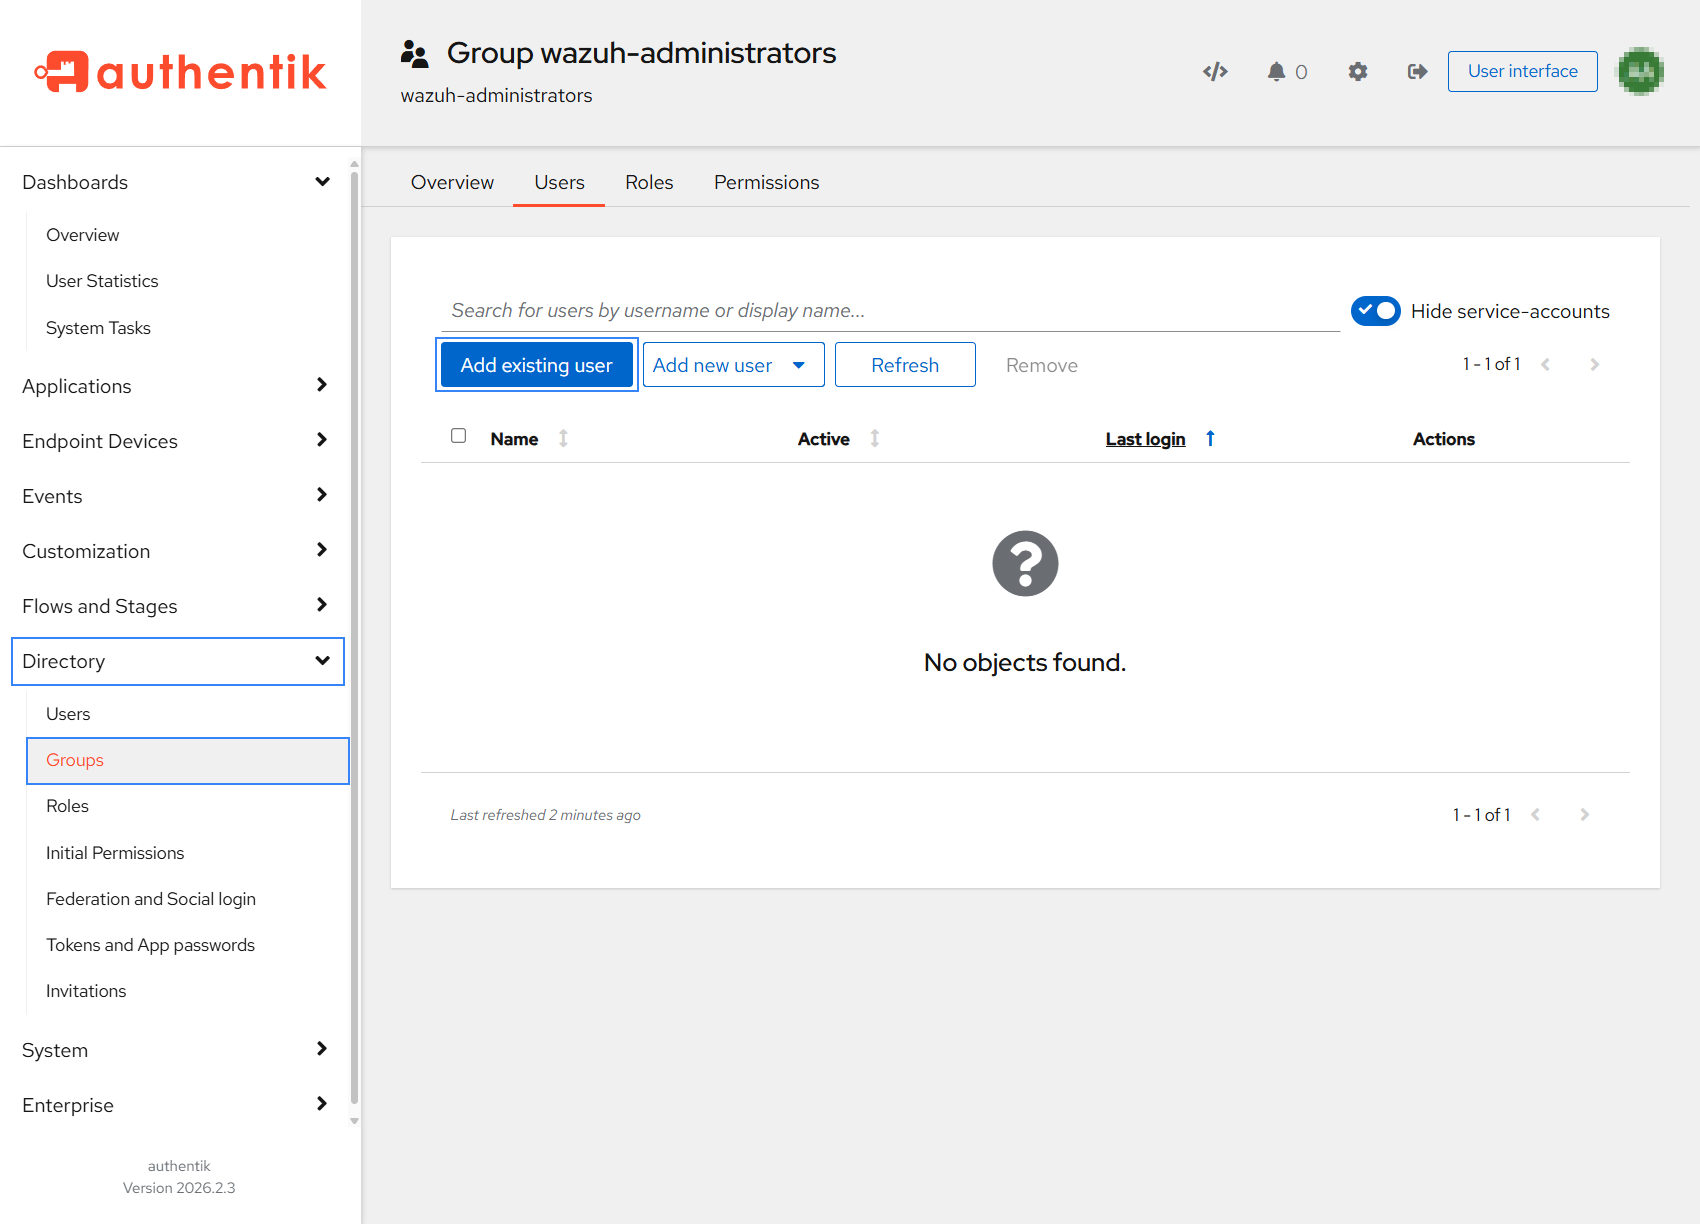Sort the table by the Name arrows
The image size is (1700, 1224).
tap(563, 438)
